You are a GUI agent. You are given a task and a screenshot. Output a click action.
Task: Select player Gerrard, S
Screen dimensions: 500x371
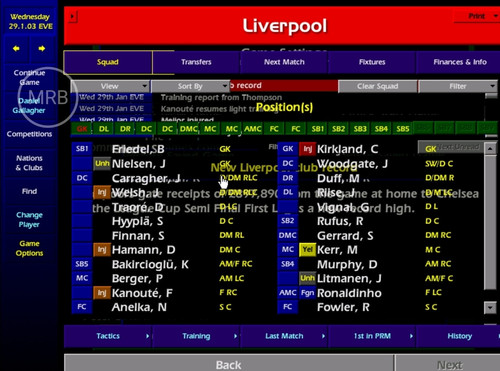click(345, 236)
